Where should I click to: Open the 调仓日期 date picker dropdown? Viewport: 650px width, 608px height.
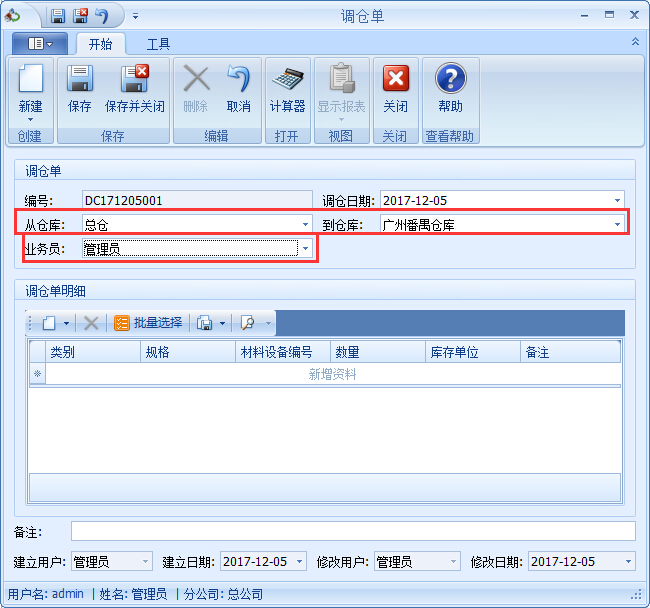pos(617,200)
